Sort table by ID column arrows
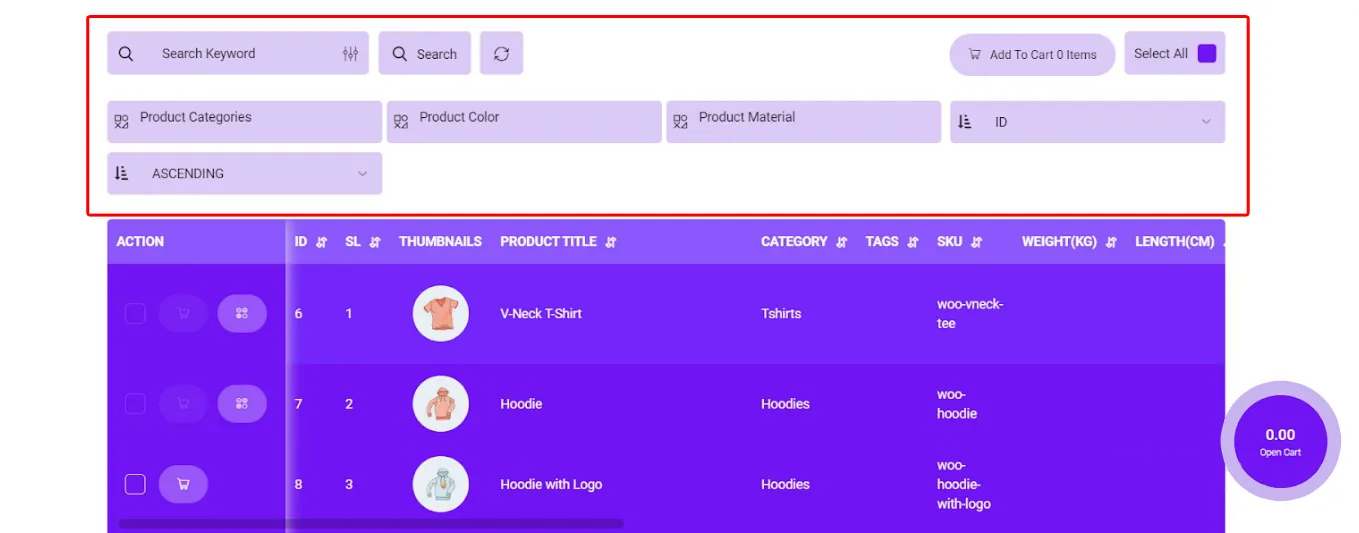This screenshot has height=533, width=1359. [x=322, y=242]
